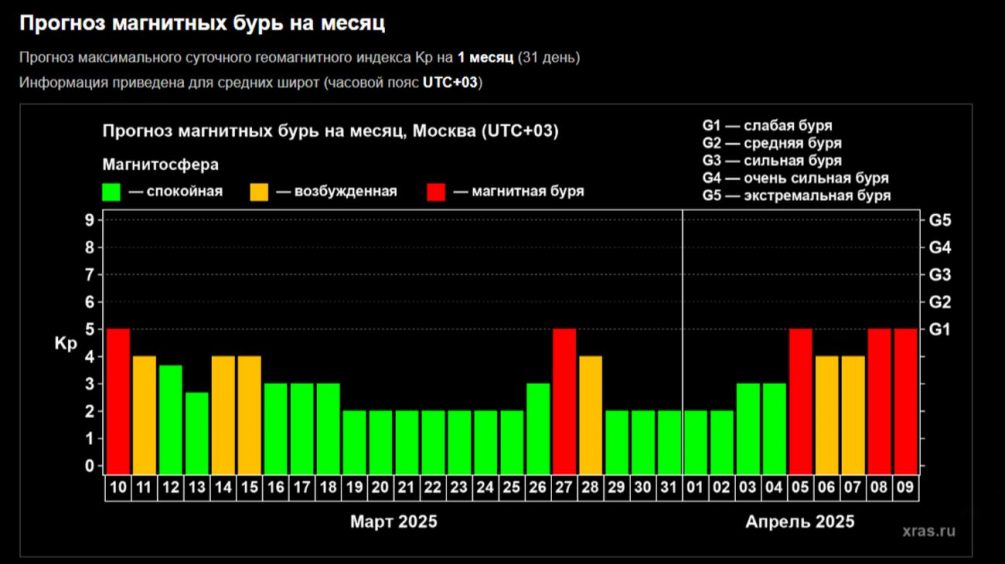Viewport: 1005px width, 564px height.
Task: Click the 'Март 2025' month label
Action: (393, 521)
